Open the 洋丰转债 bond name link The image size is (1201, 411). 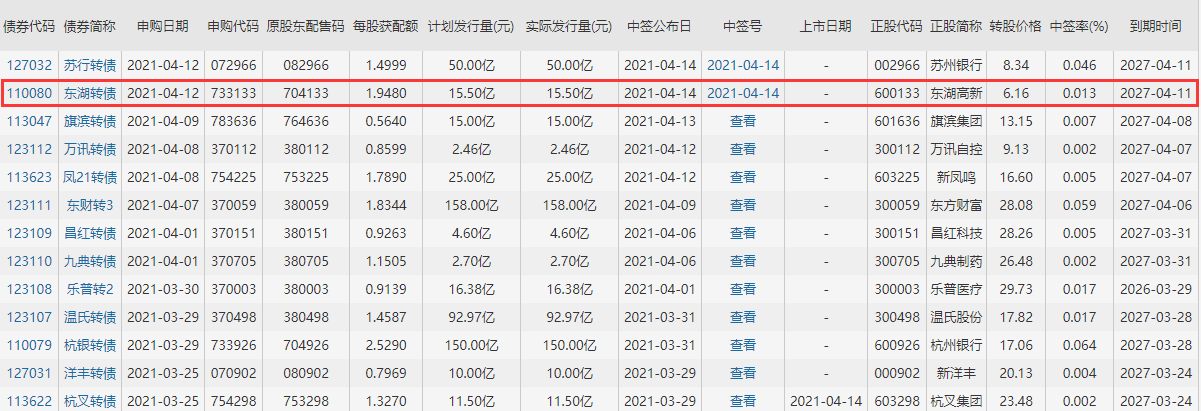click(90, 373)
